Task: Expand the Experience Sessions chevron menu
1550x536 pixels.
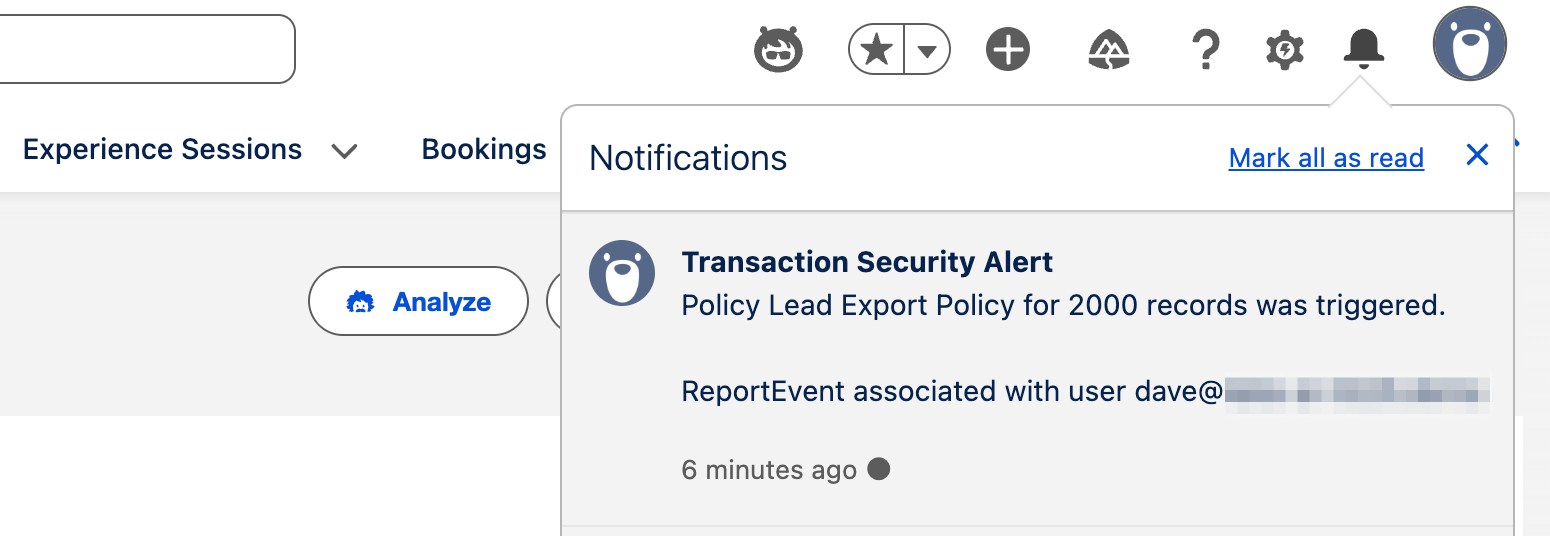Action: (344, 151)
